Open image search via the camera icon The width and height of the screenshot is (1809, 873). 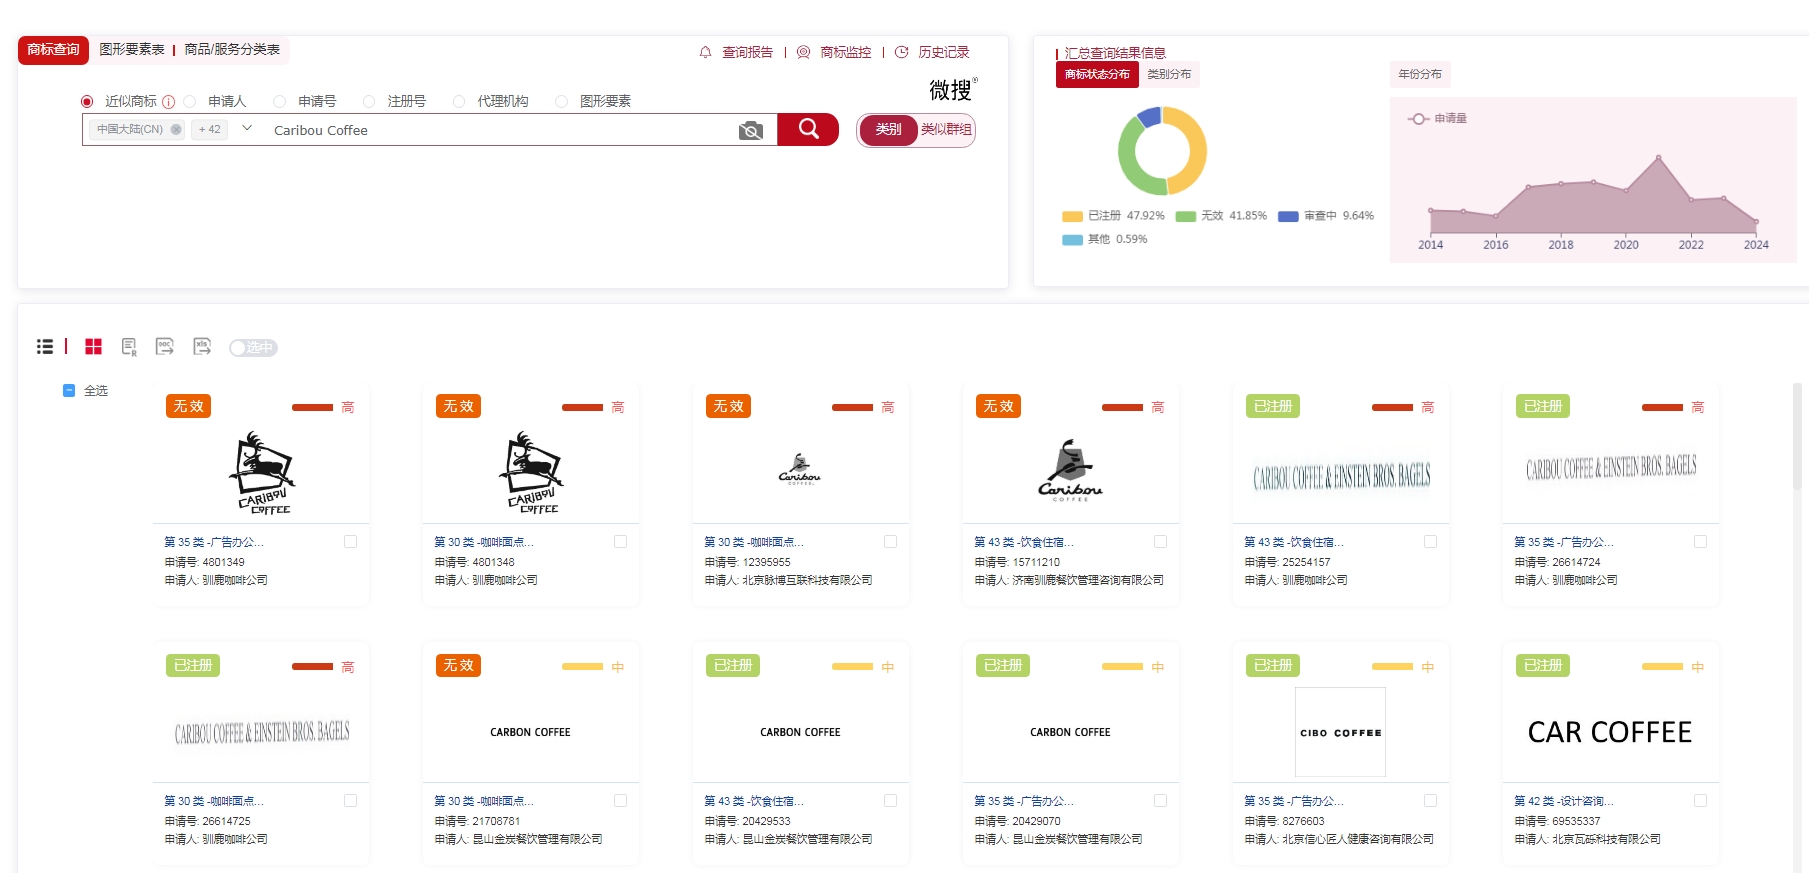click(751, 130)
